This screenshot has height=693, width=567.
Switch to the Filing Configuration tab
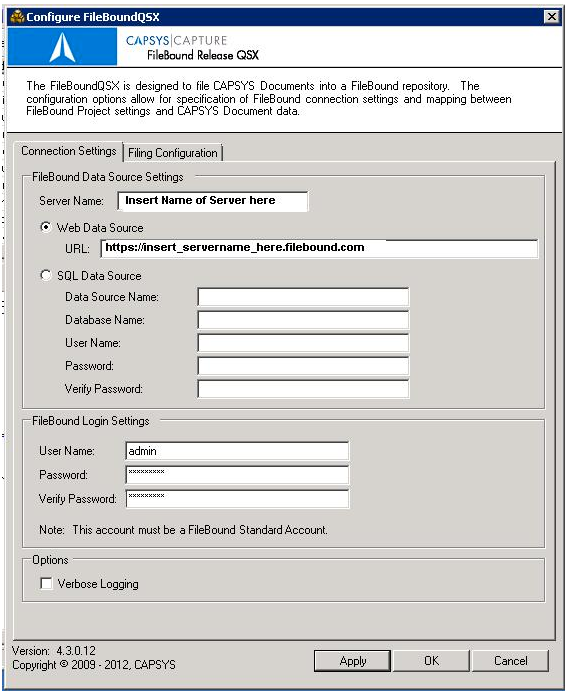[x=173, y=153]
